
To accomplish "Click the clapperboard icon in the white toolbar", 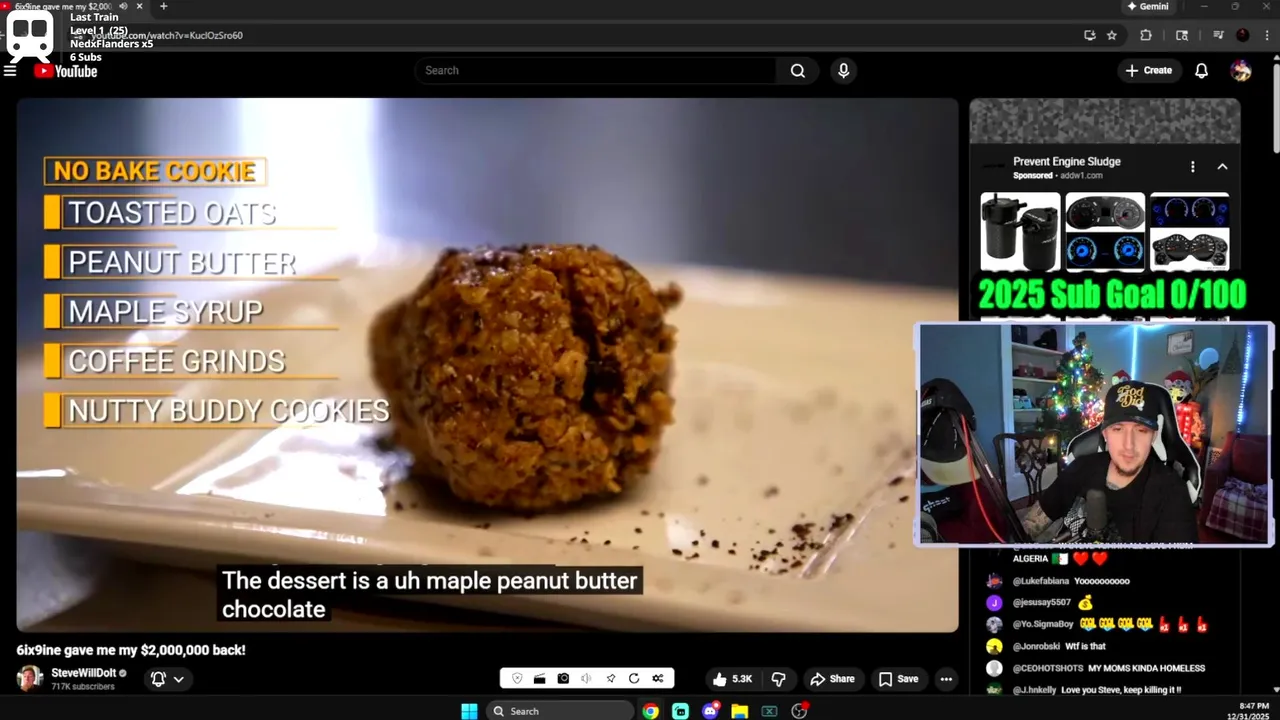I will click(539, 678).
